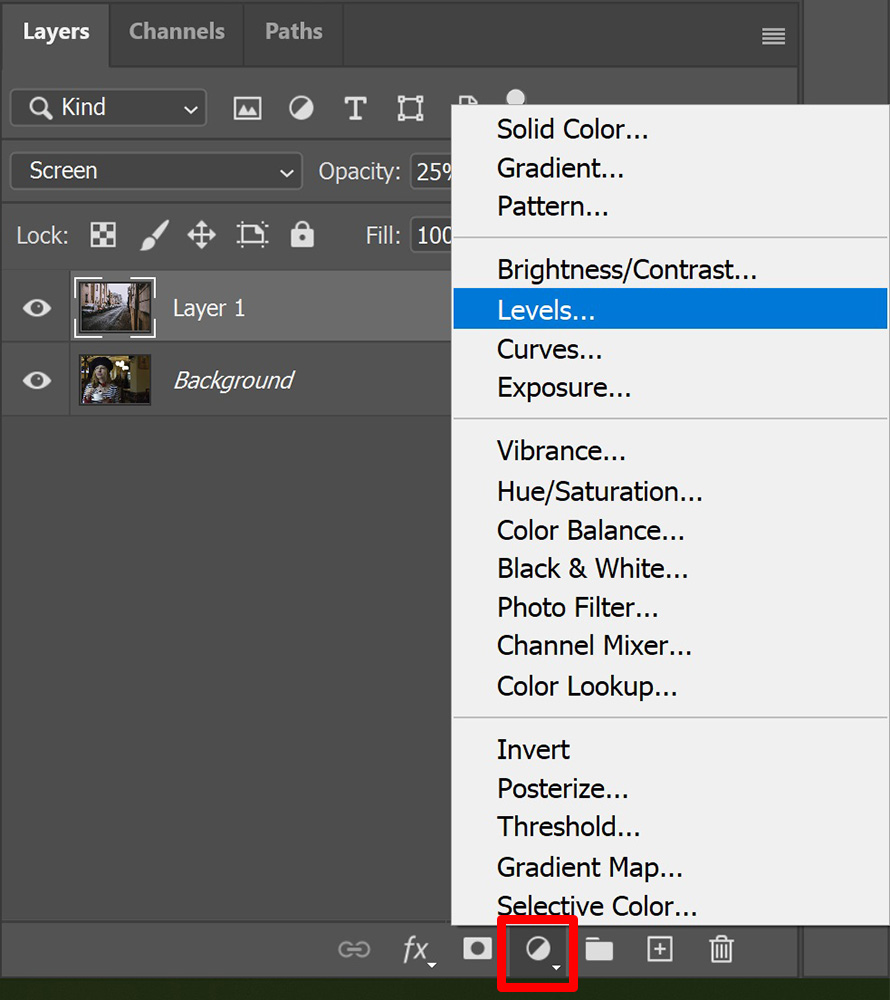The width and height of the screenshot is (890, 1000).
Task: Click the Fill label
Action: [x=383, y=235]
